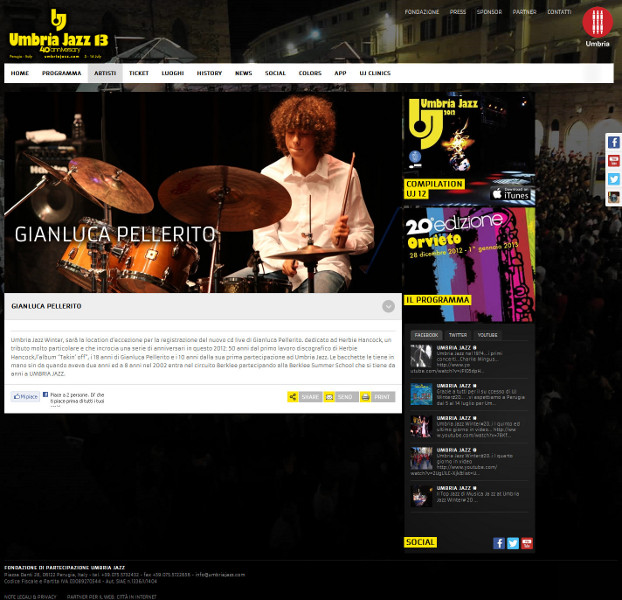
Task: Open Twitter from the side floating bar
Action: [x=614, y=179]
